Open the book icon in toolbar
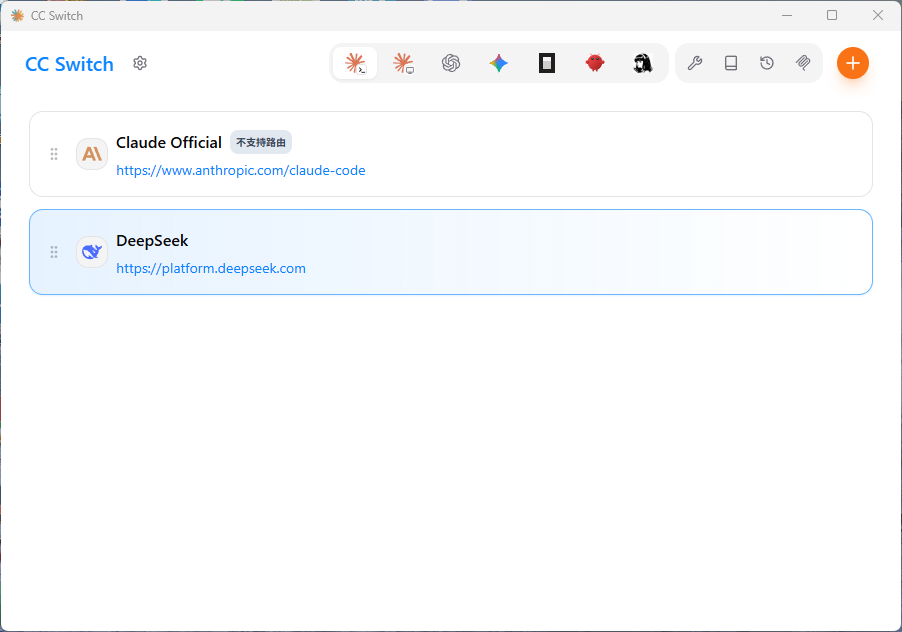902x632 pixels. [731, 63]
